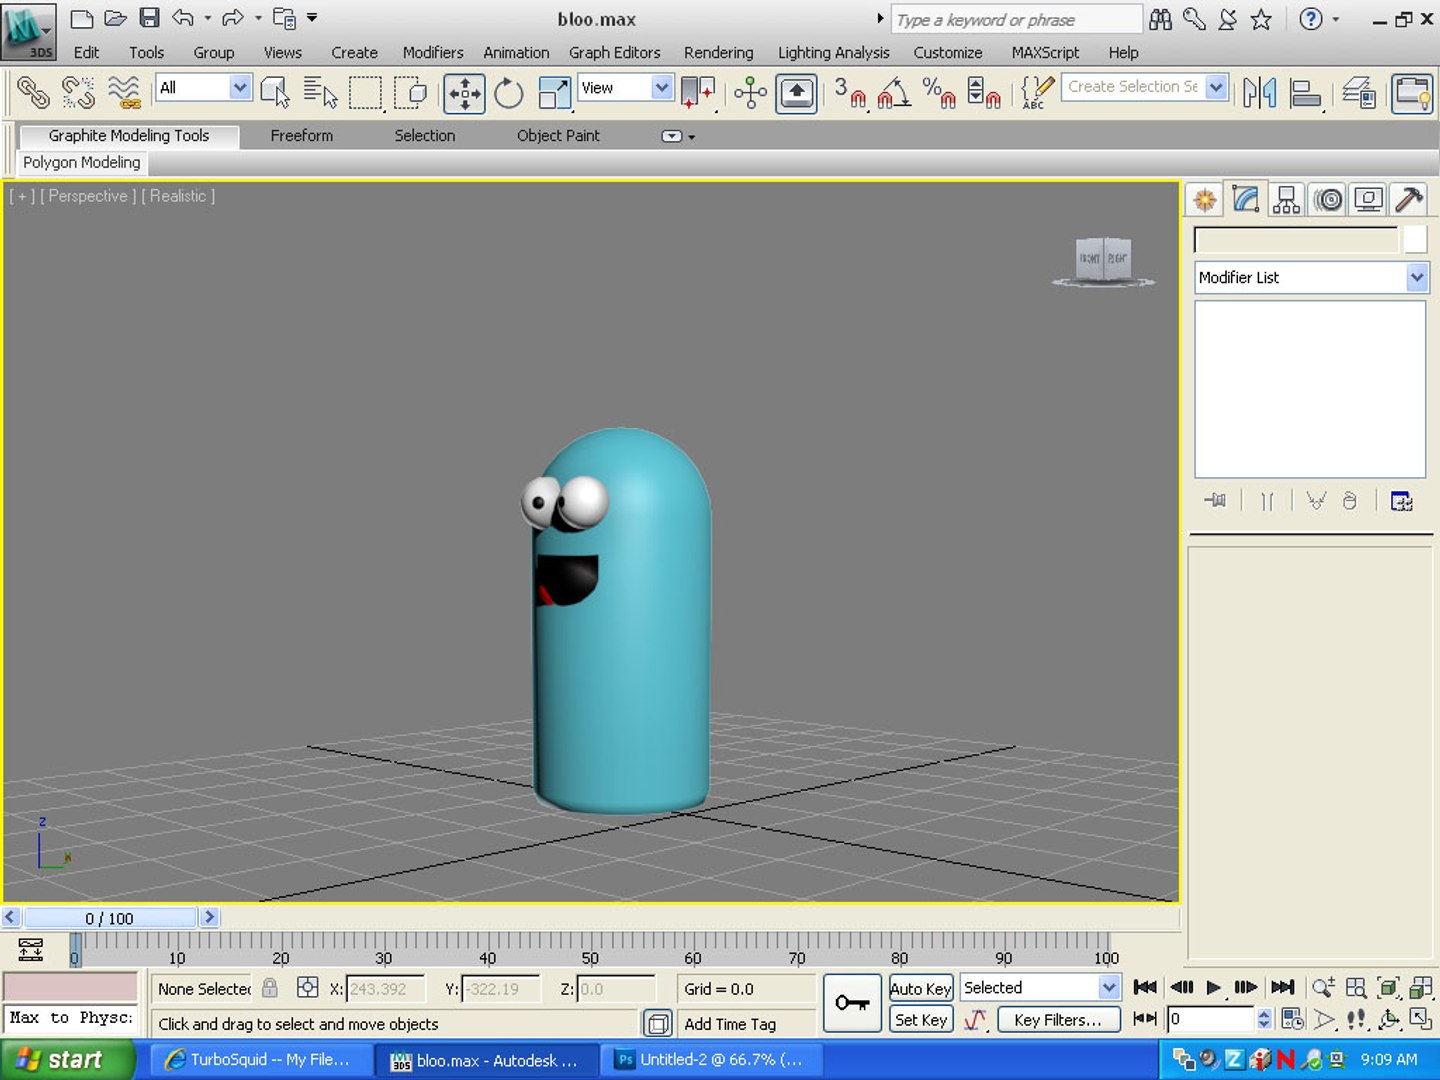Viewport: 1440px width, 1080px height.
Task: Open the Graph Editors menu
Action: pyautogui.click(x=615, y=53)
